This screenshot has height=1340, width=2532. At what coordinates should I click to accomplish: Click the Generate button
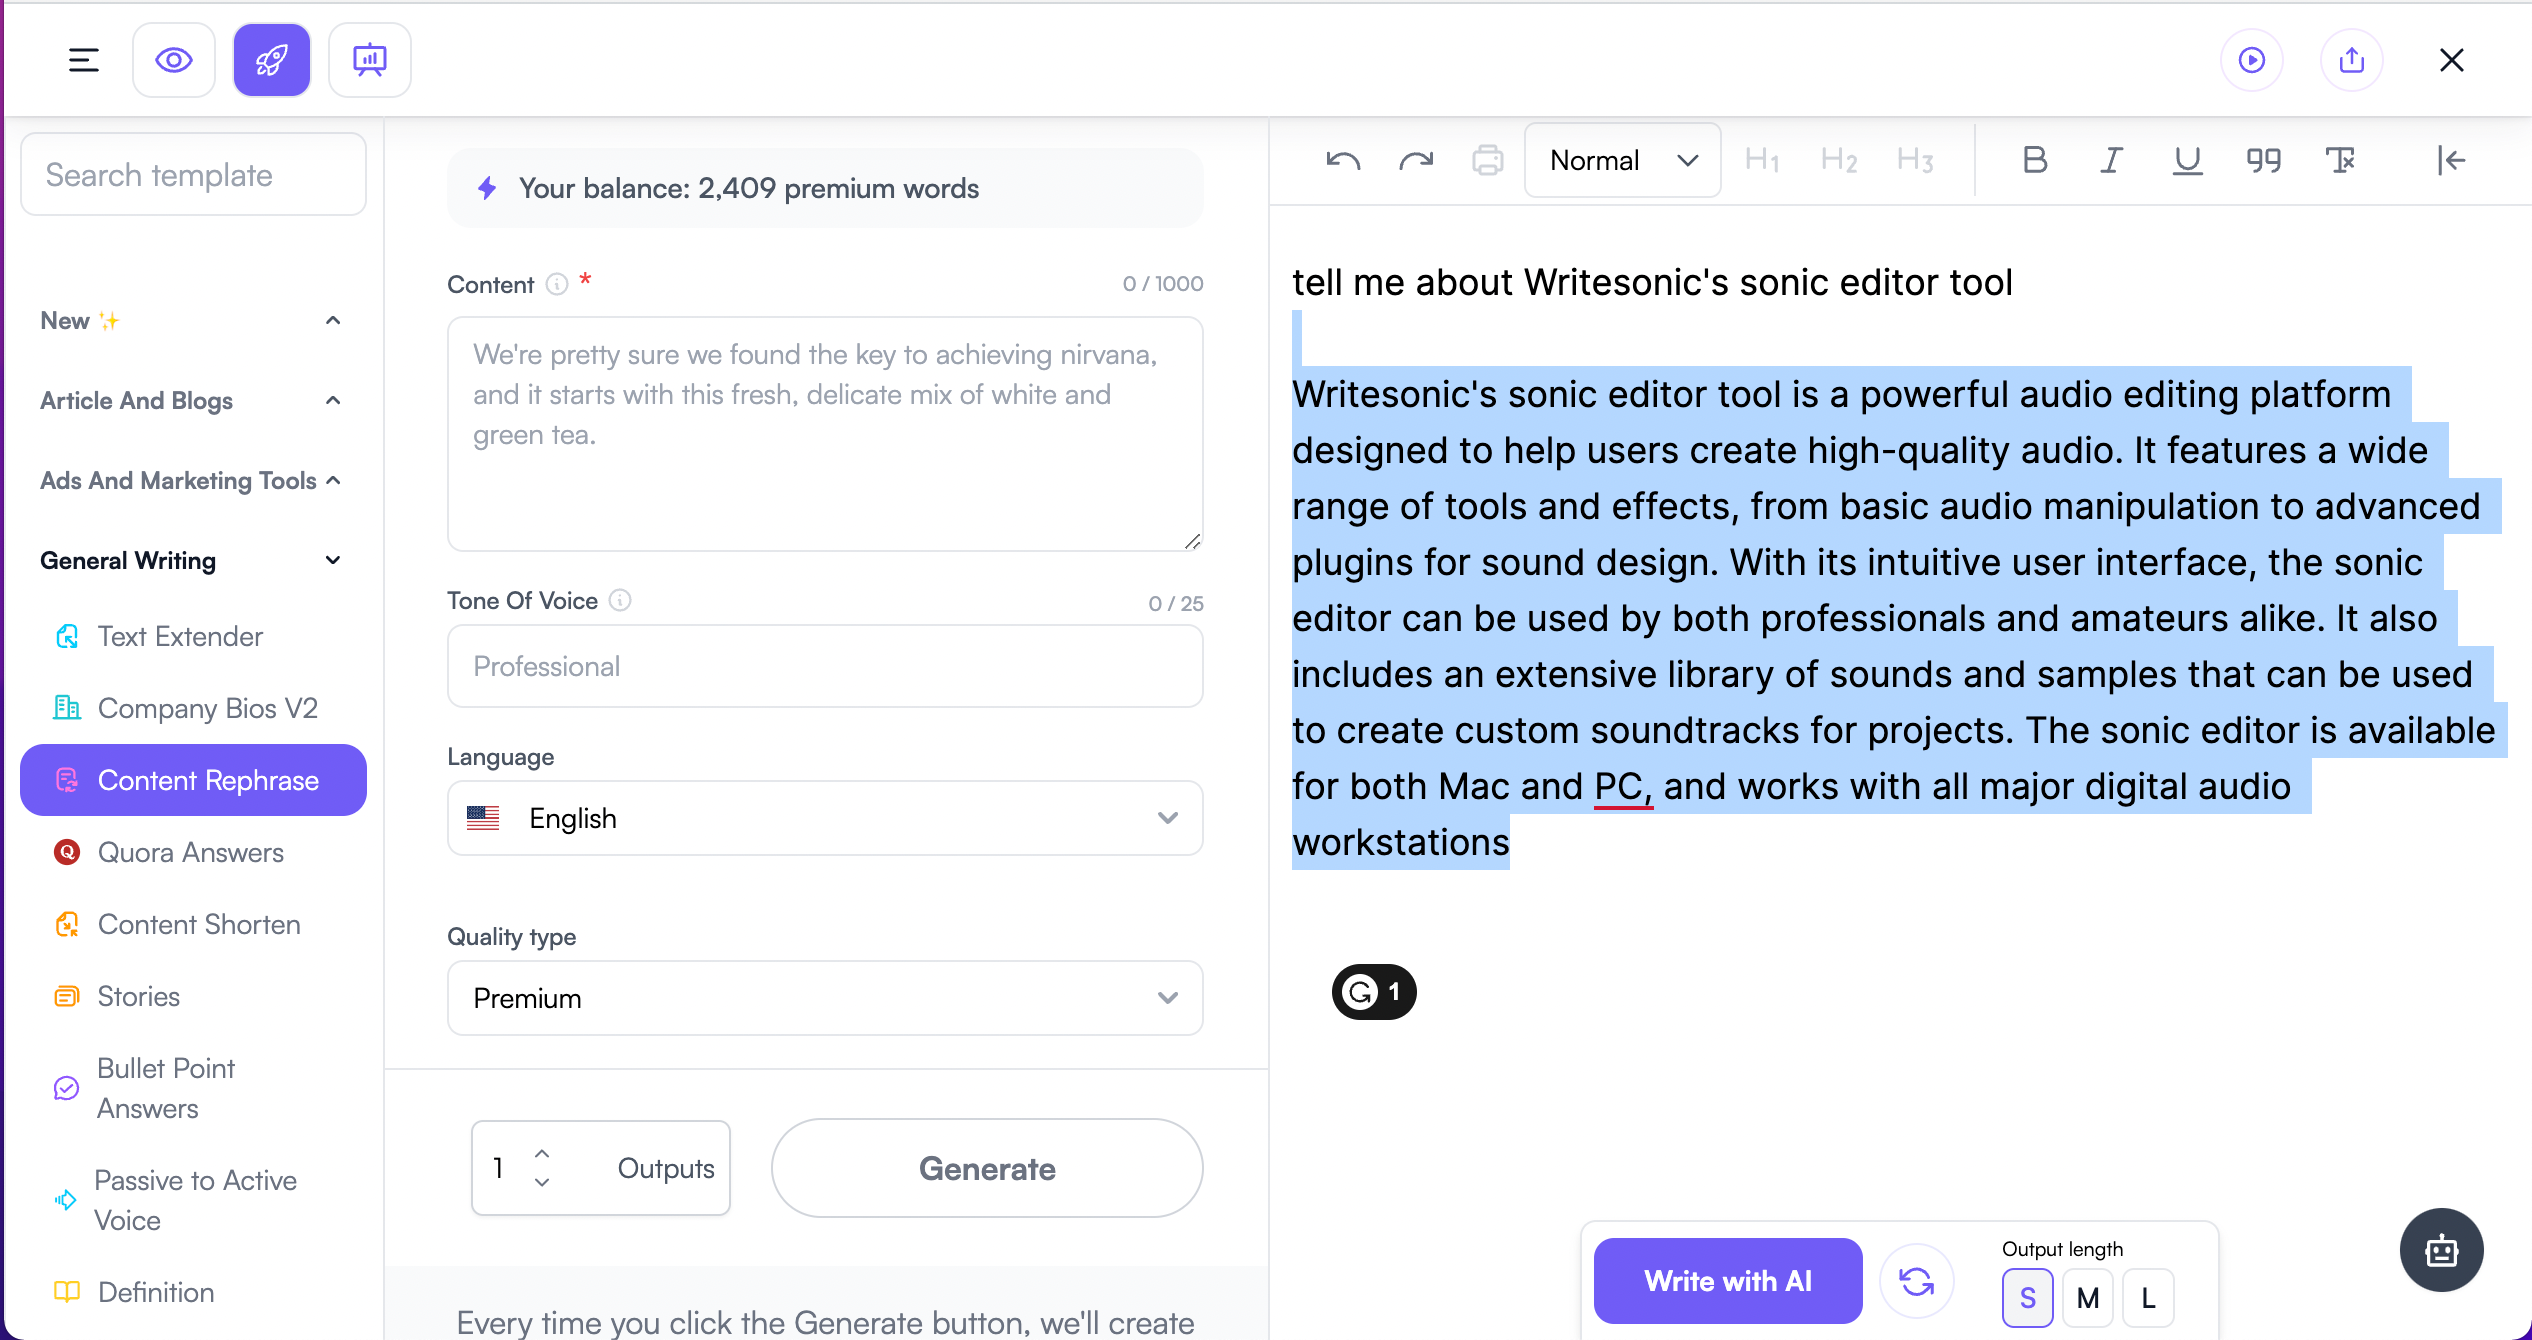[987, 1168]
